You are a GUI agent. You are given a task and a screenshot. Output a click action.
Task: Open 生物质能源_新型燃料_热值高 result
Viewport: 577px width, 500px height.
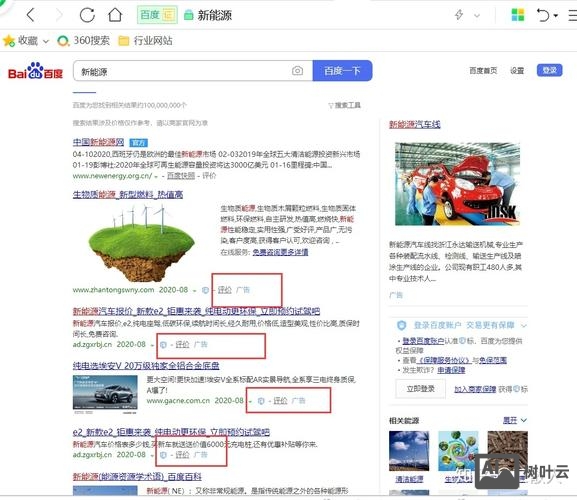click(x=128, y=195)
